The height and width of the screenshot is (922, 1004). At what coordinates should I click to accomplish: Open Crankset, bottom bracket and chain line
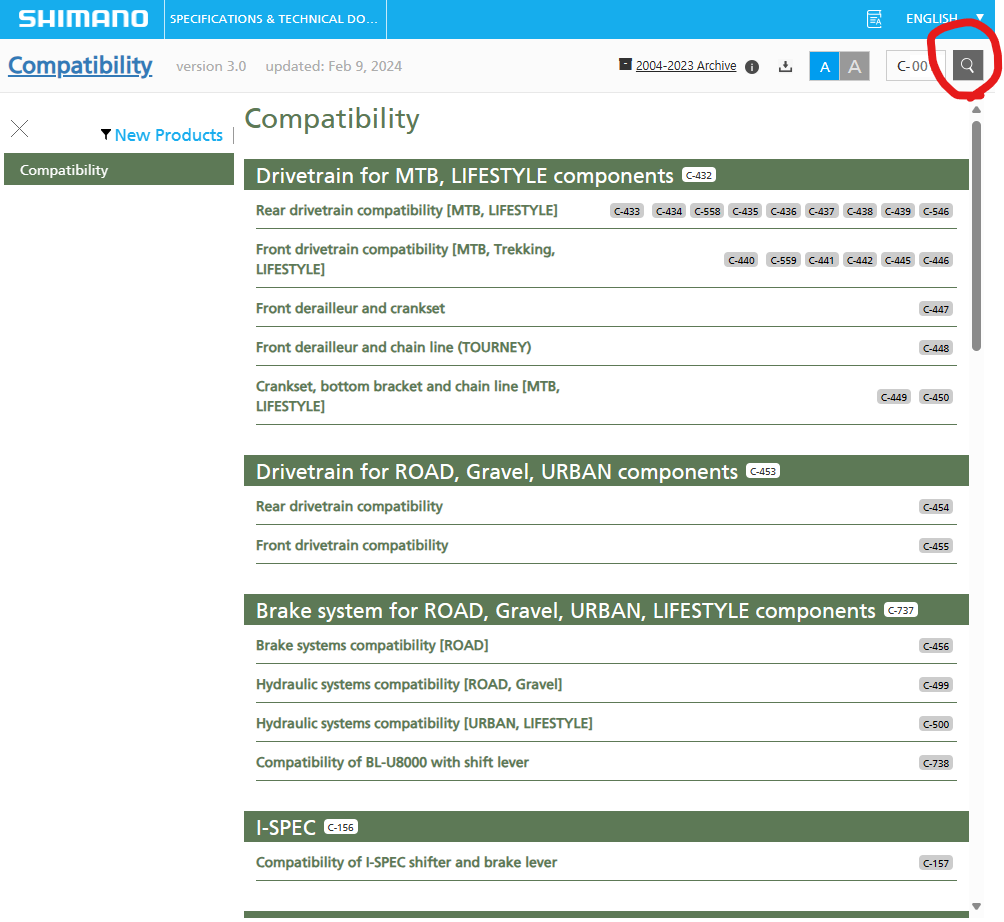point(408,396)
